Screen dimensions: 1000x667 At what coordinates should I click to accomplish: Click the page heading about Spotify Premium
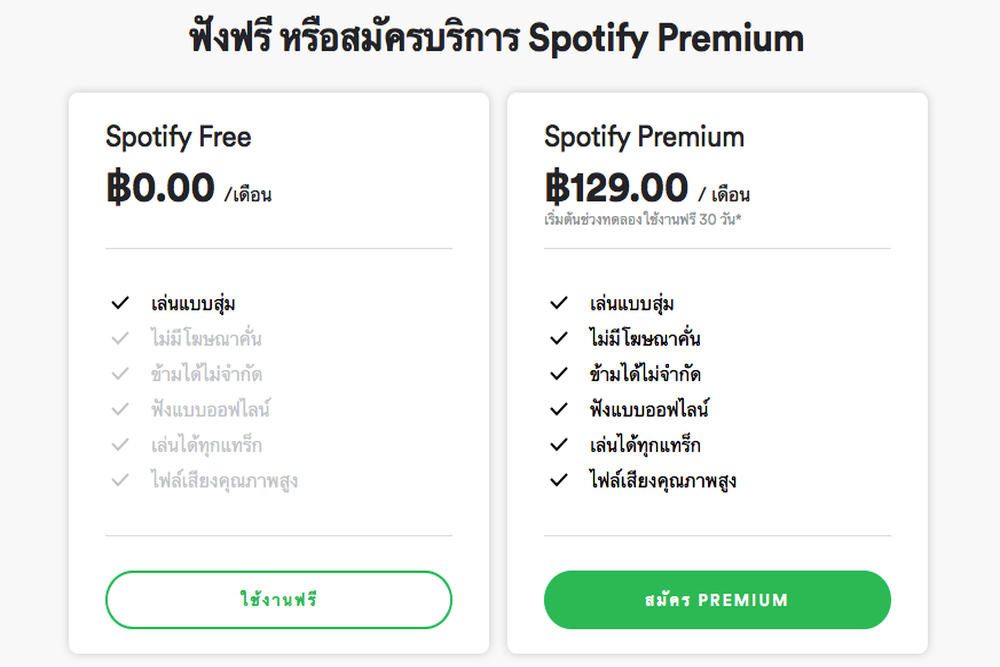(x=497, y=37)
